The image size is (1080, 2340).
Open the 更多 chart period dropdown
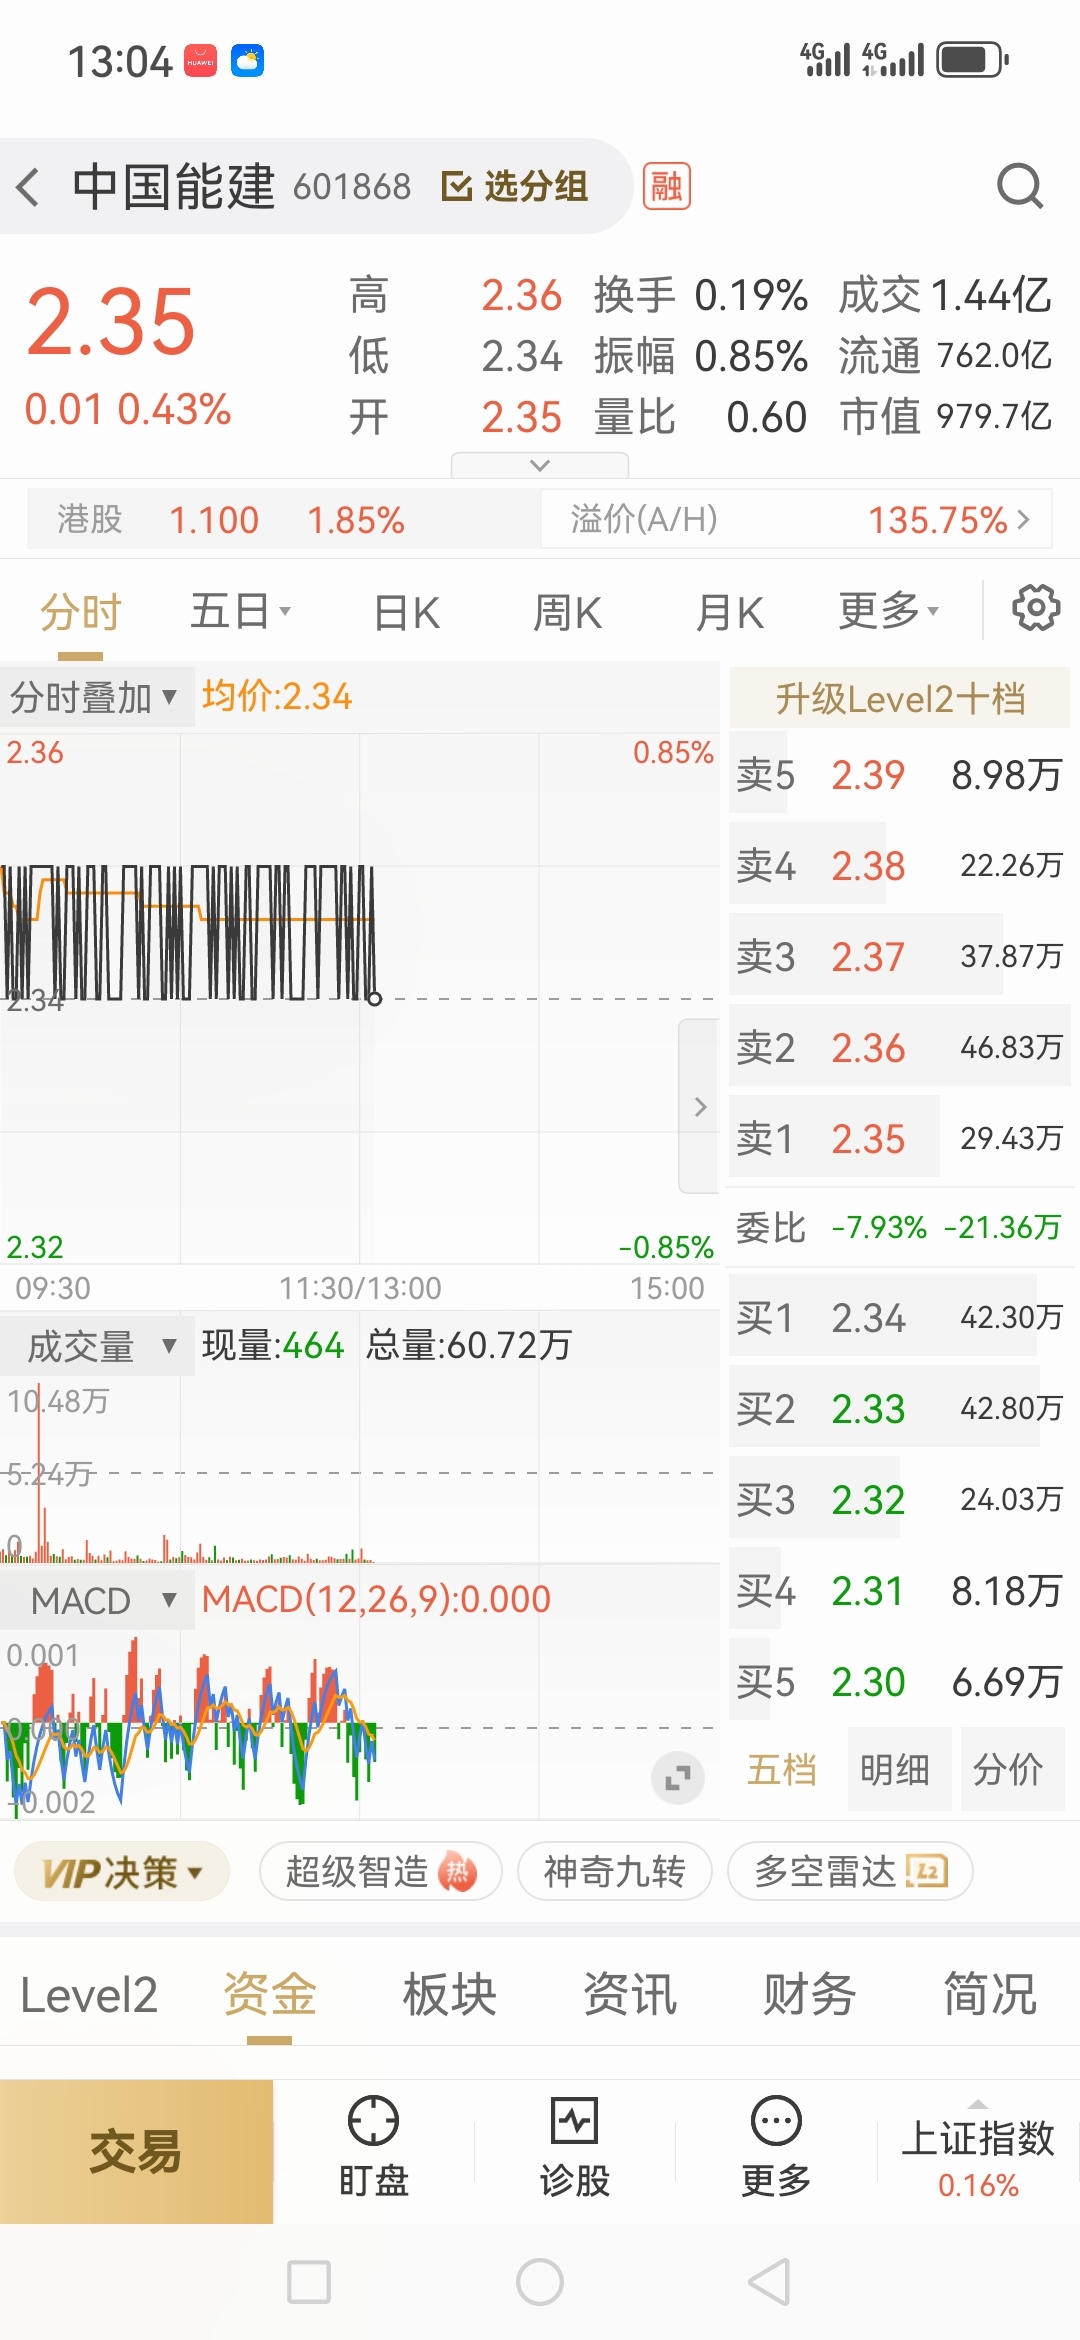(889, 610)
